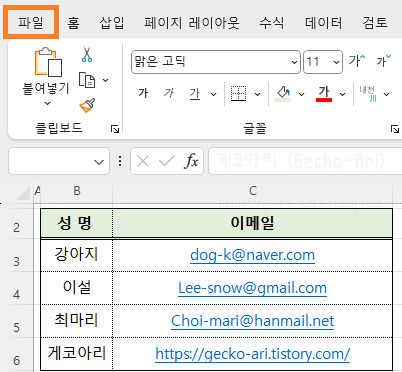Open the Lee-snow@gmail.com link
402x372 pixels.
click(x=252, y=288)
